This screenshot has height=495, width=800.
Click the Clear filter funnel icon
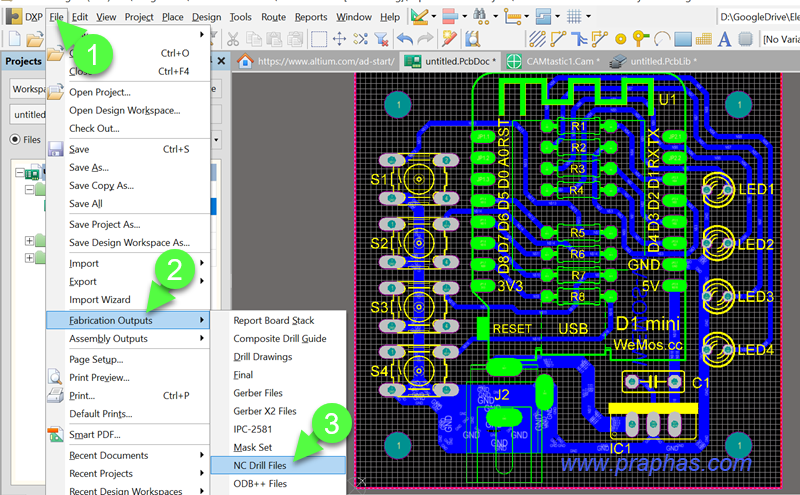[x=381, y=39]
